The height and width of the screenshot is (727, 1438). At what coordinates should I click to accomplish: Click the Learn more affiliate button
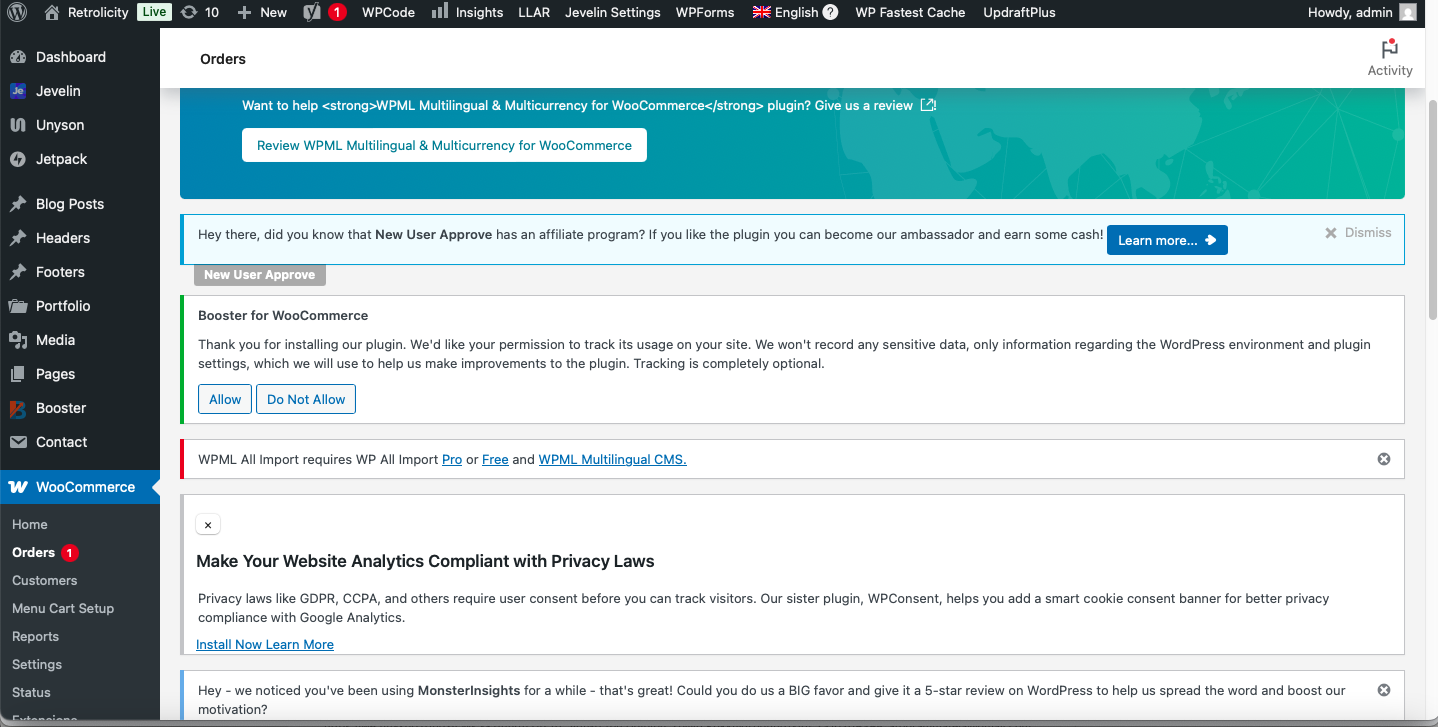pyautogui.click(x=1166, y=240)
